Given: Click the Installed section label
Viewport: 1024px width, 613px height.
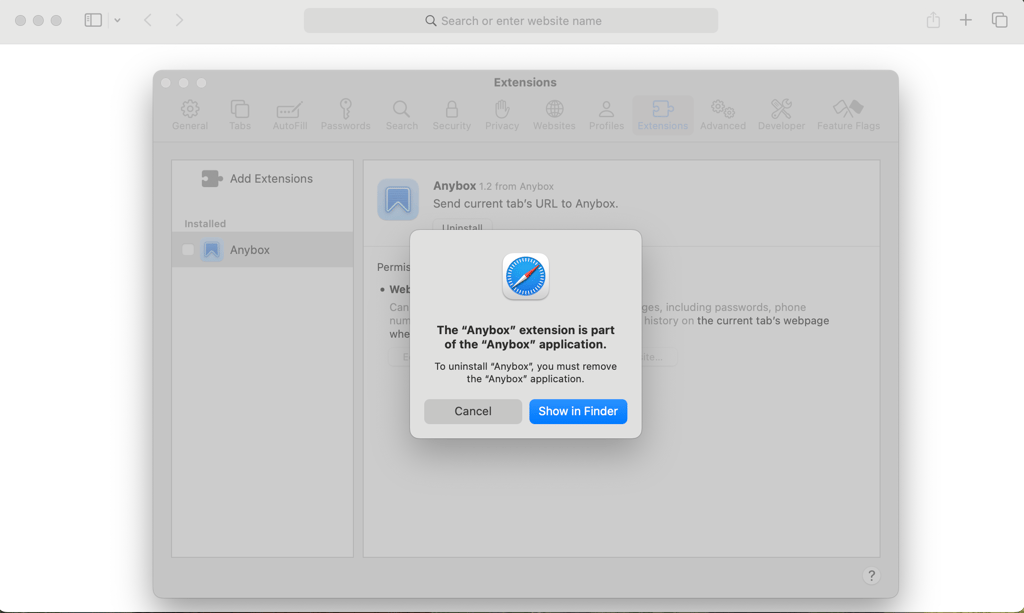Looking at the screenshot, I should pos(205,223).
